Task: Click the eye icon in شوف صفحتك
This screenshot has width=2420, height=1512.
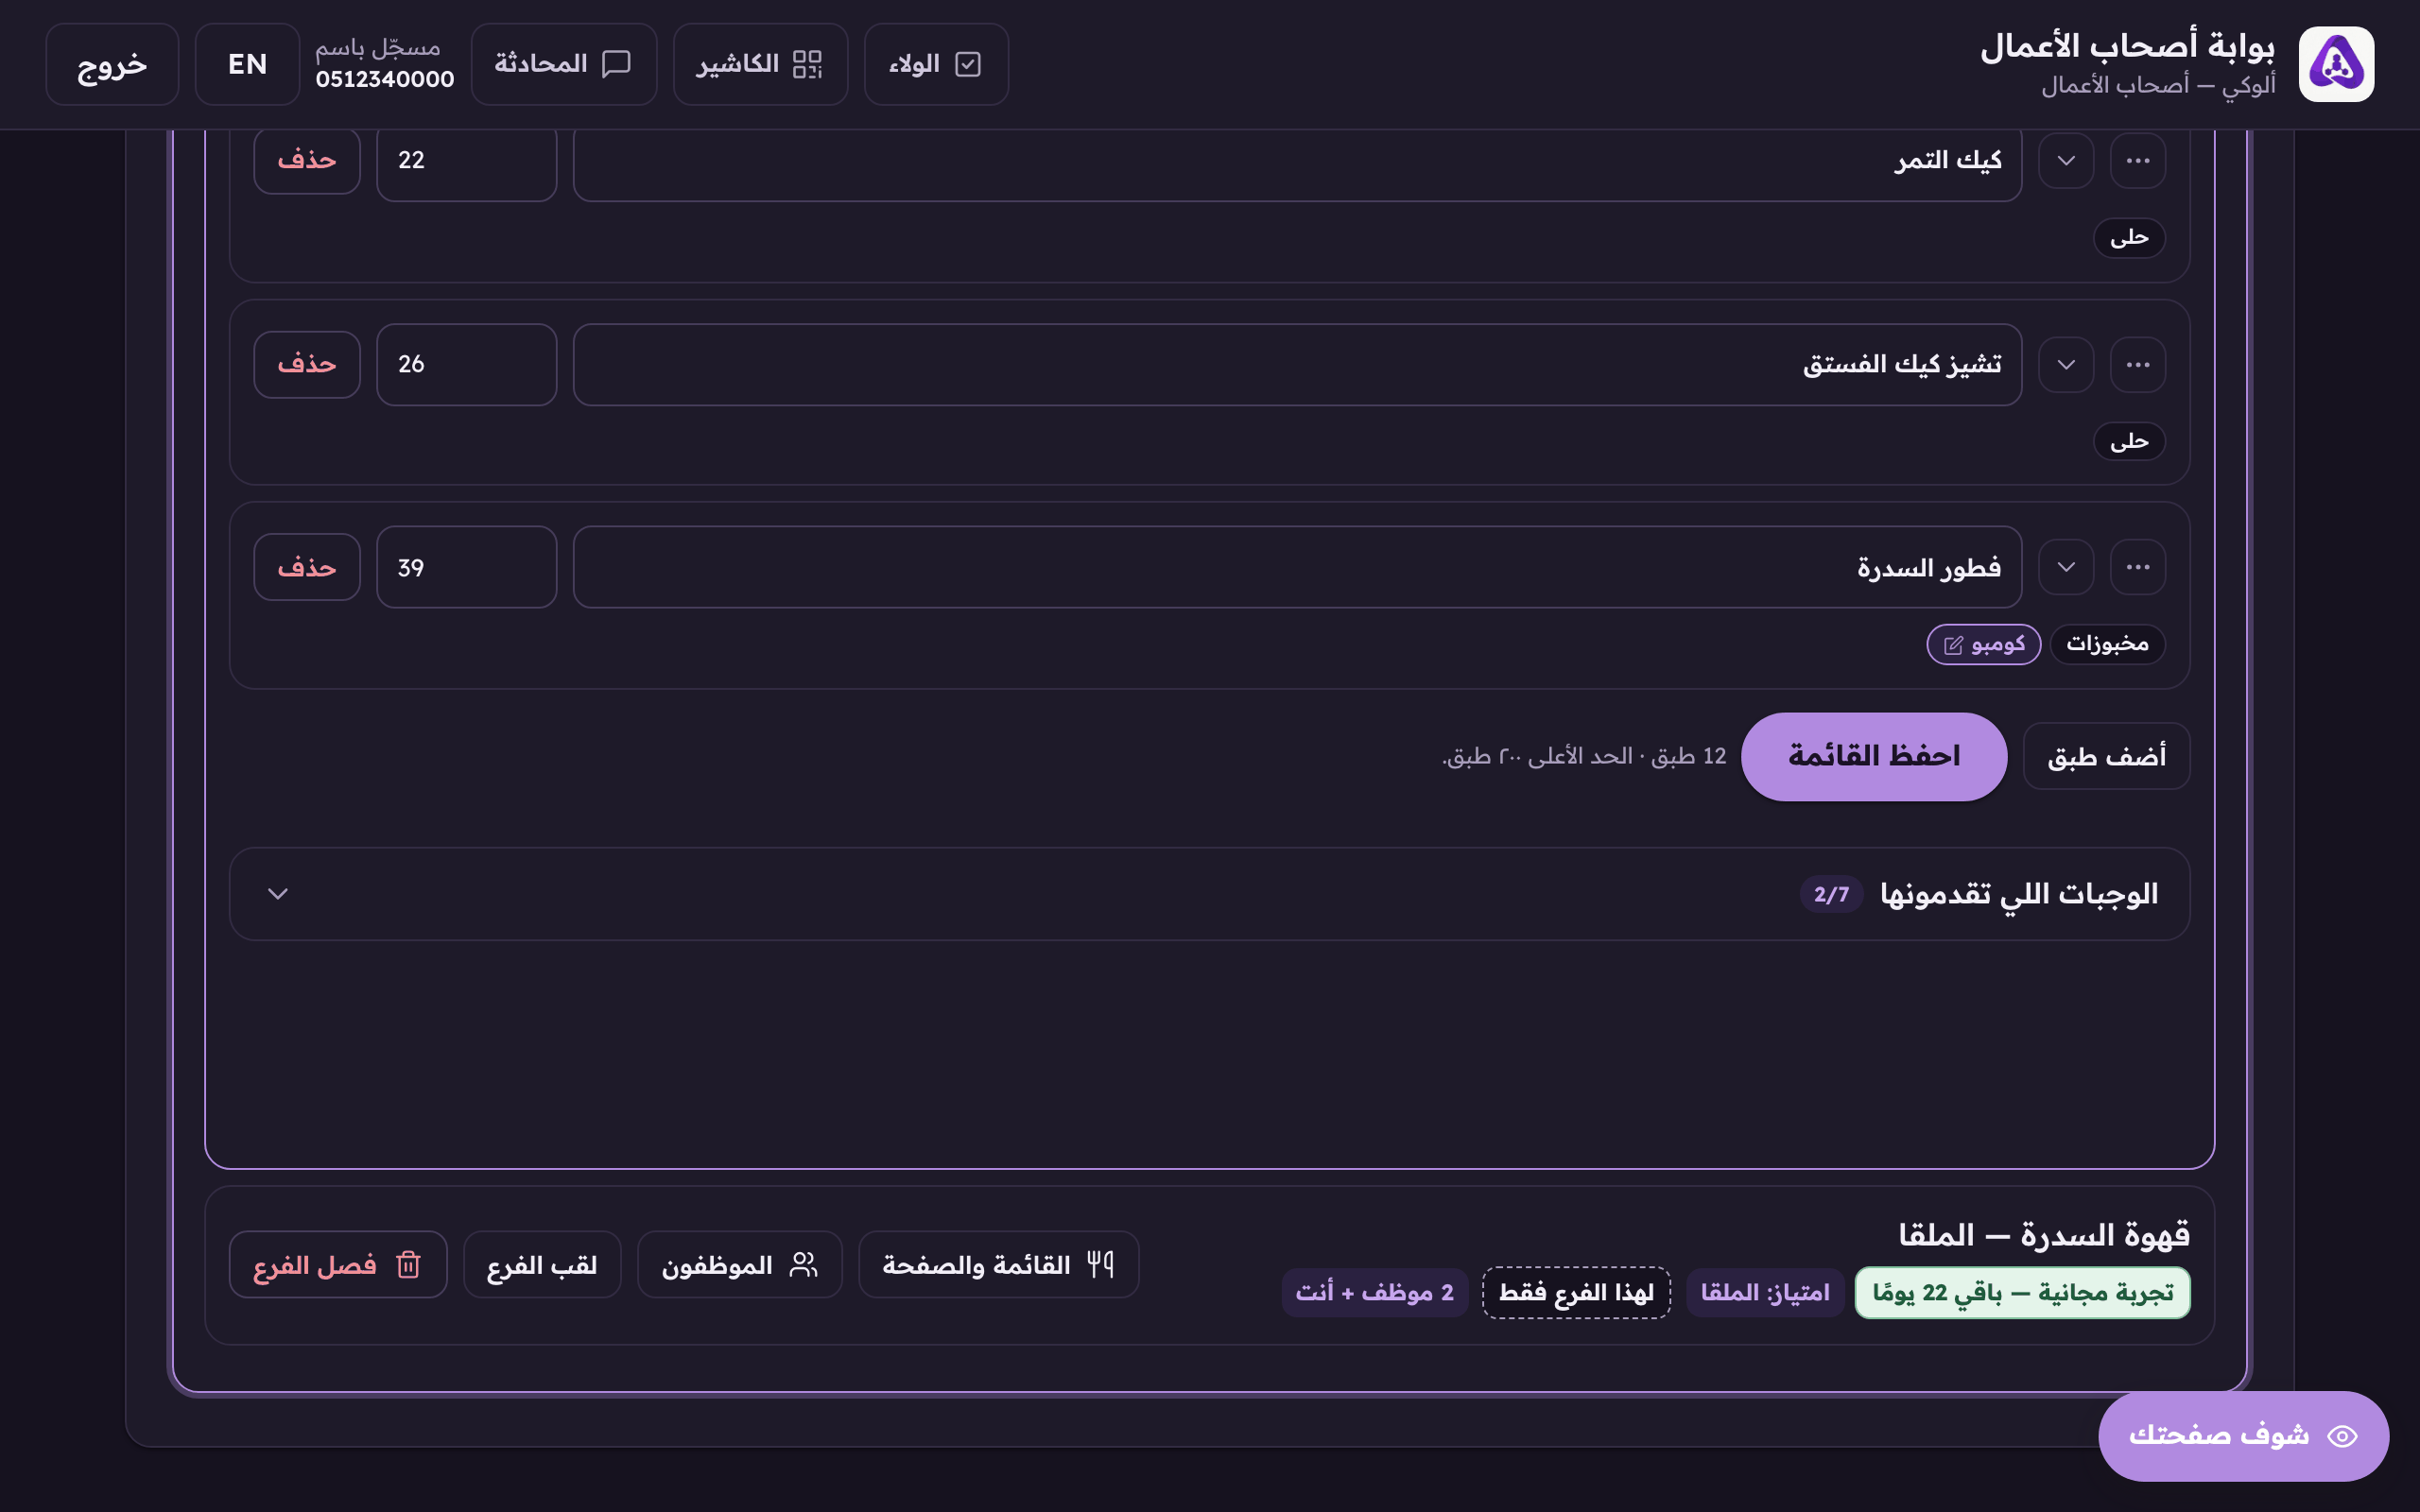Action: pos(2342,1436)
